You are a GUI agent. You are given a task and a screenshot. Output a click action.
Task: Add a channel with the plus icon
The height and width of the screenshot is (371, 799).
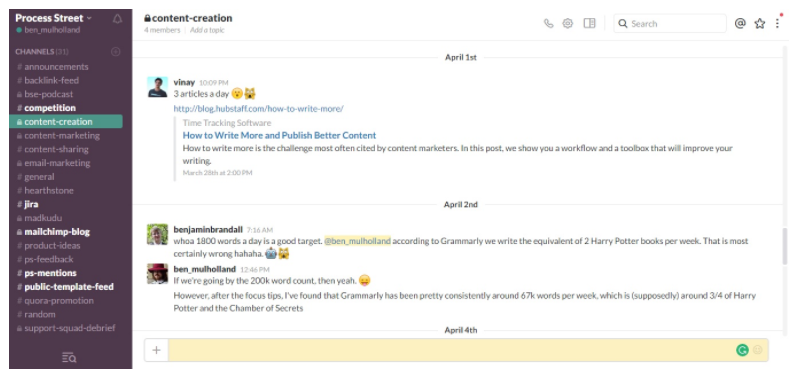point(116,51)
